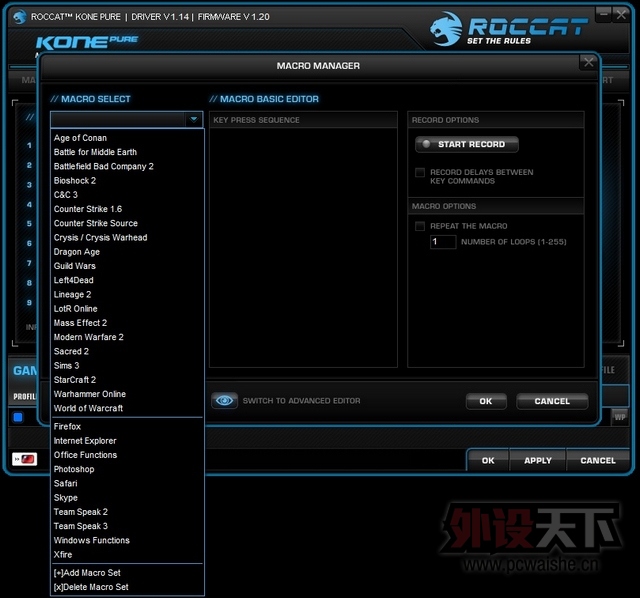Select Age of Conan macro set
Image resolution: width=640 pixels, height=598 pixels.
pos(127,138)
